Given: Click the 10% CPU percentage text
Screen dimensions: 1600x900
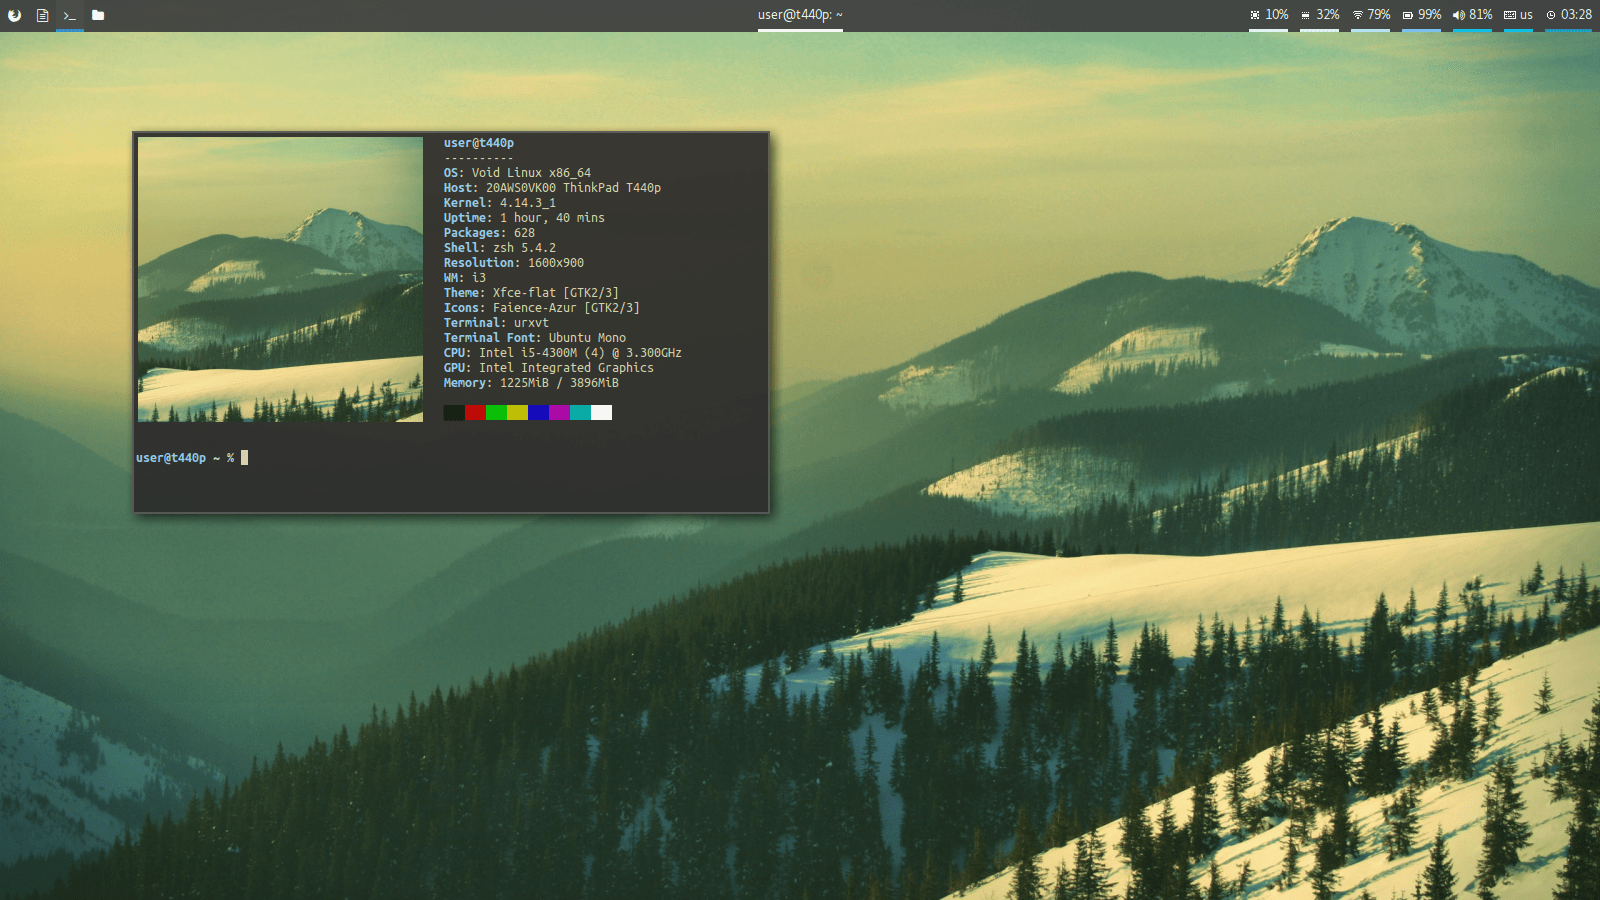Looking at the screenshot, I should [x=1277, y=15].
